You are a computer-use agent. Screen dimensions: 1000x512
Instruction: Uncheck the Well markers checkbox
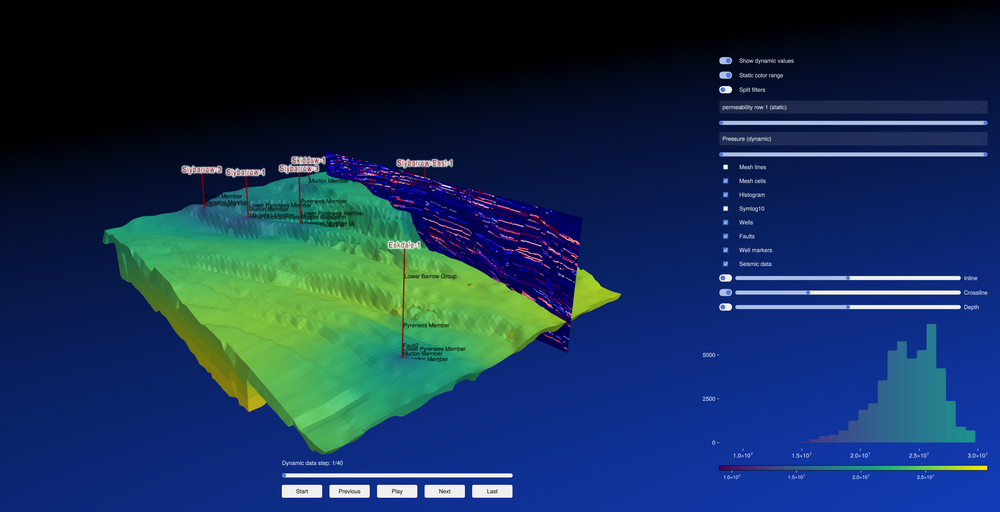coord(725,250)
